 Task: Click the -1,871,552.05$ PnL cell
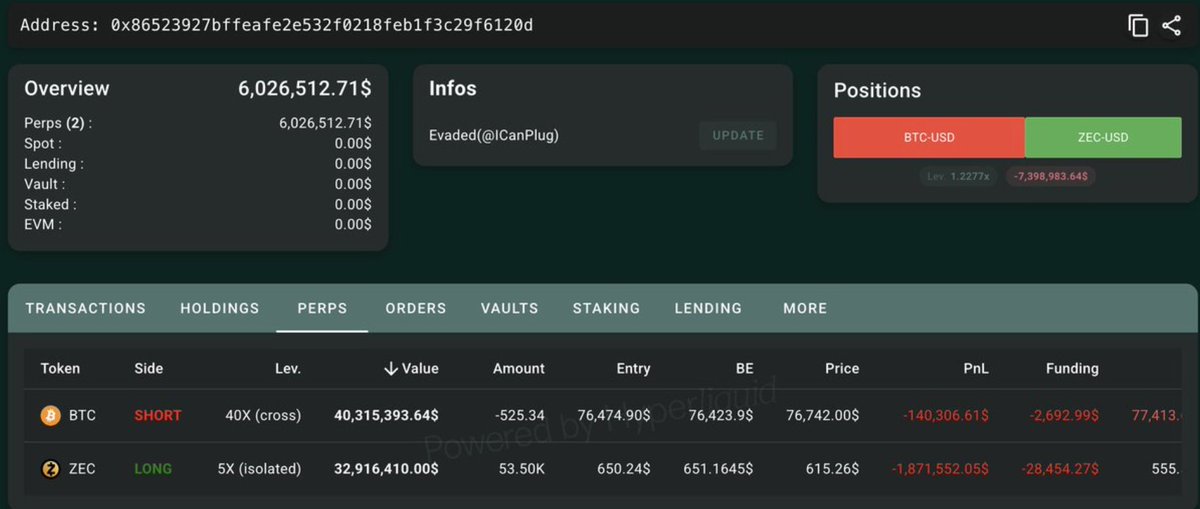(x=940, y=468)
